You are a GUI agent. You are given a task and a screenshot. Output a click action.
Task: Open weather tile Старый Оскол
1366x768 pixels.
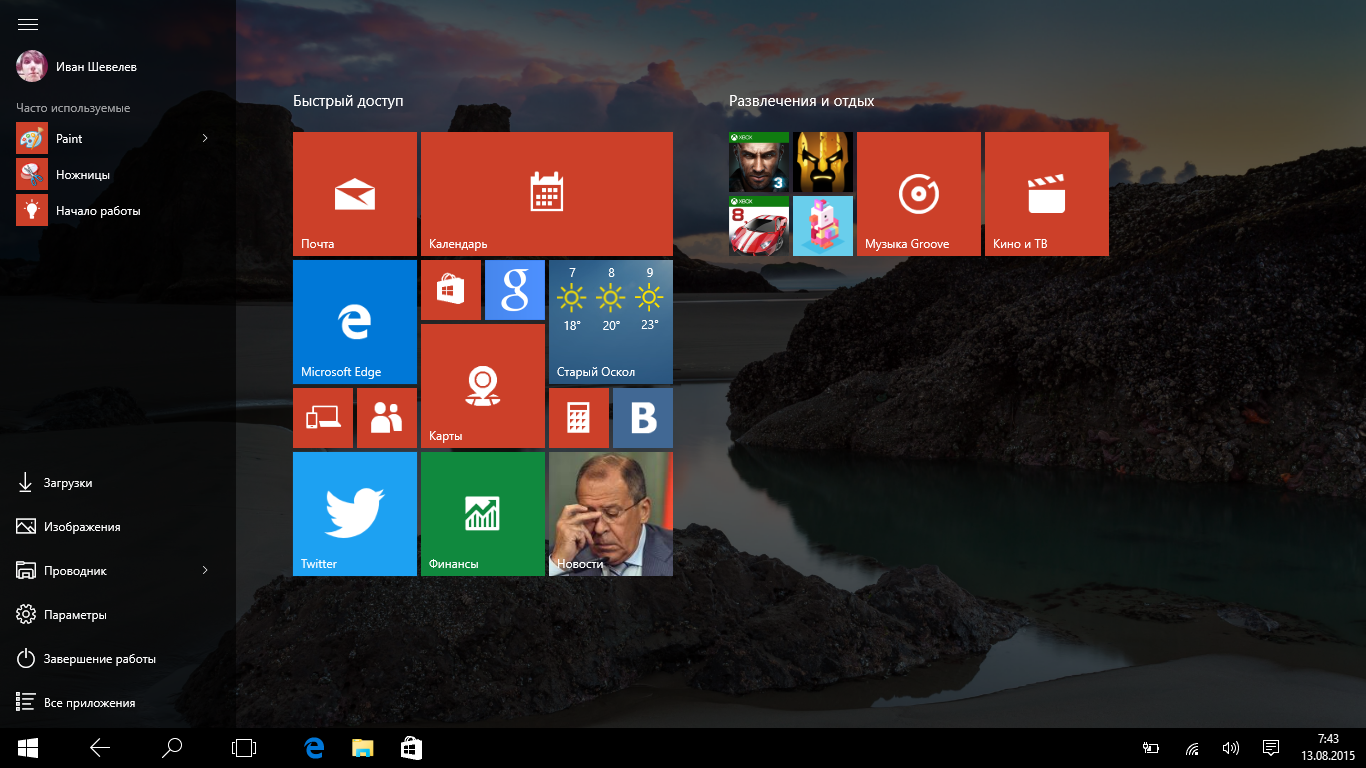click(611, 322)
